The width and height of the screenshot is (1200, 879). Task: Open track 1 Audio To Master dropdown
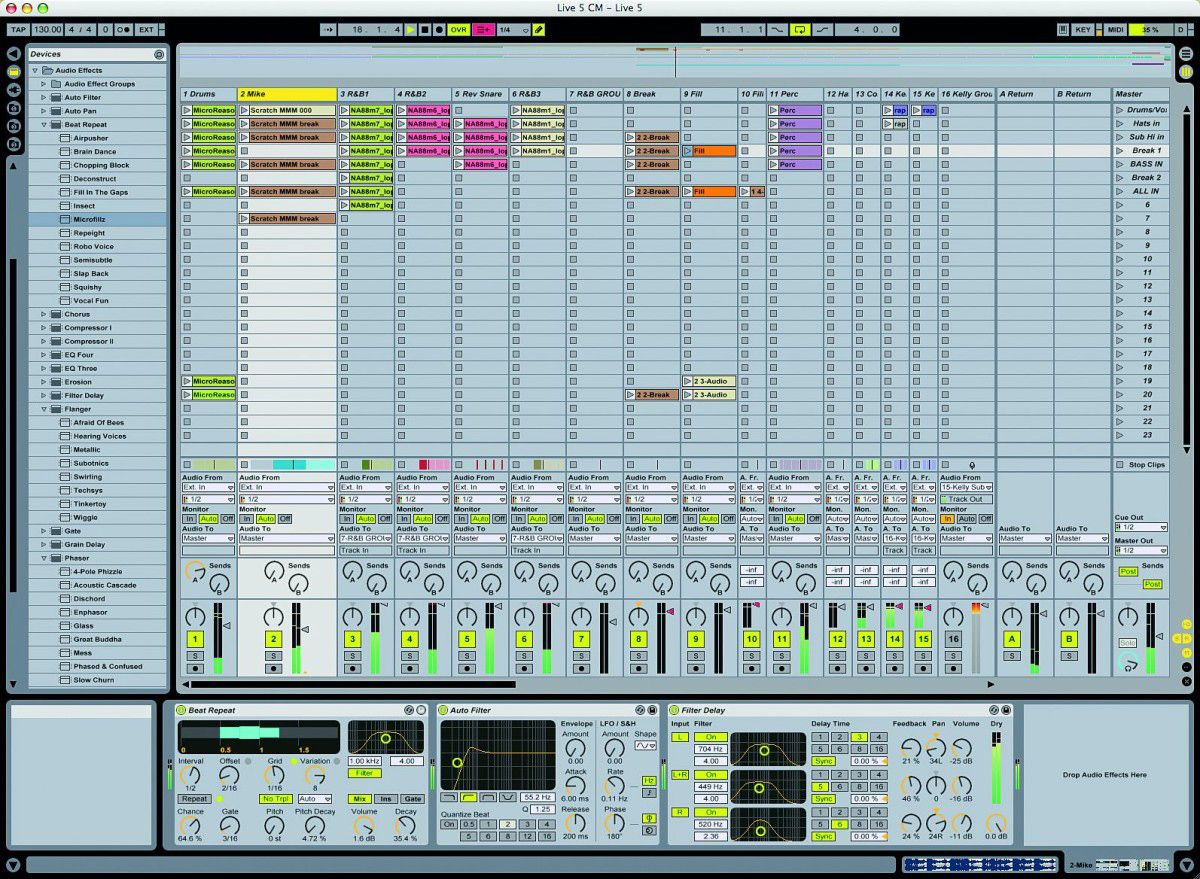pyautogui.click(x=208, y=538)
